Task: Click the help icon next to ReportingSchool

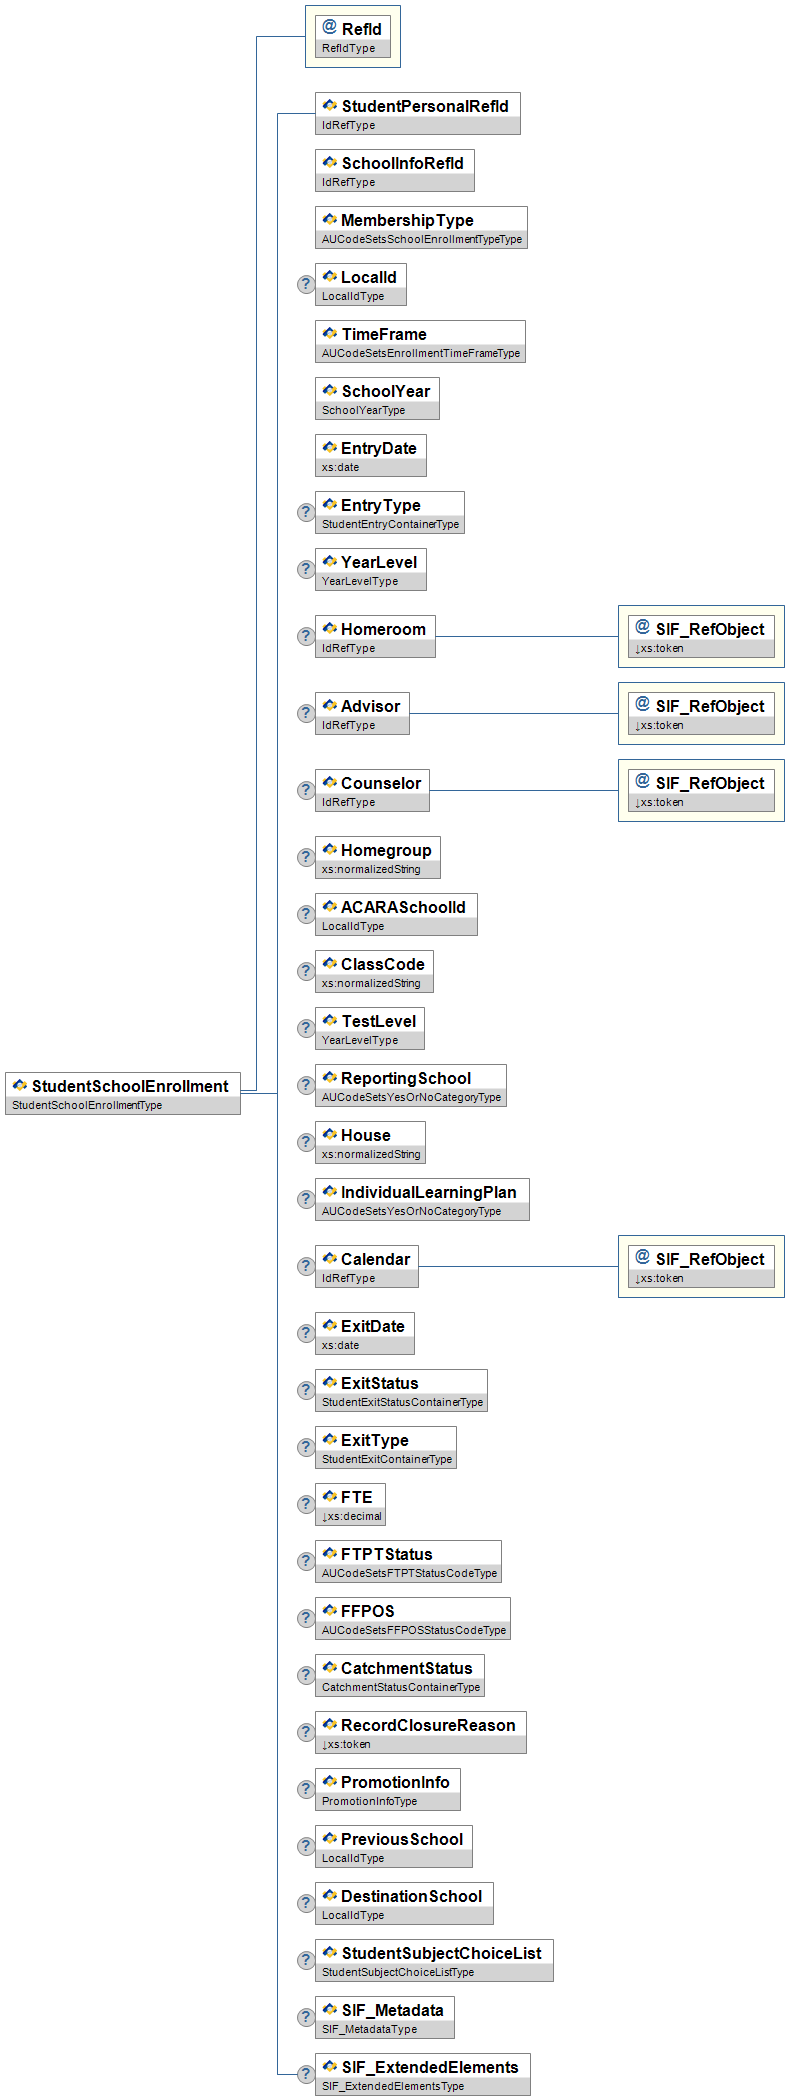Action: point(306,1086)
